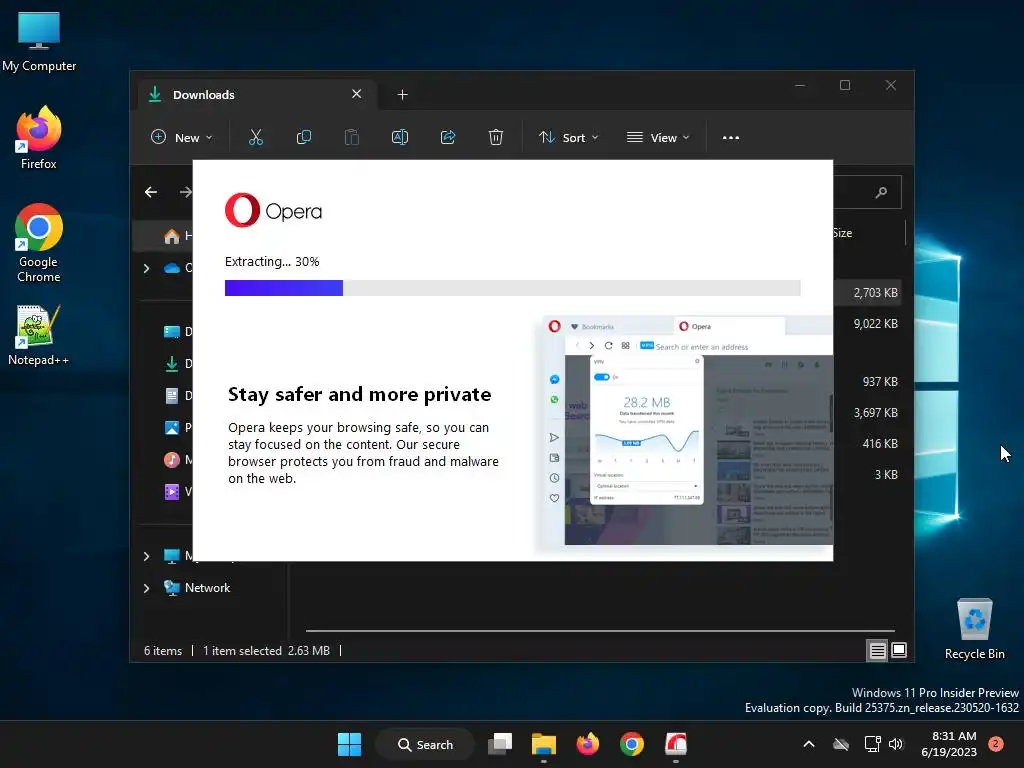Select the Pictures icon in navigation pane
Screen dimensions: 1024x768
(x=172, y=428)
